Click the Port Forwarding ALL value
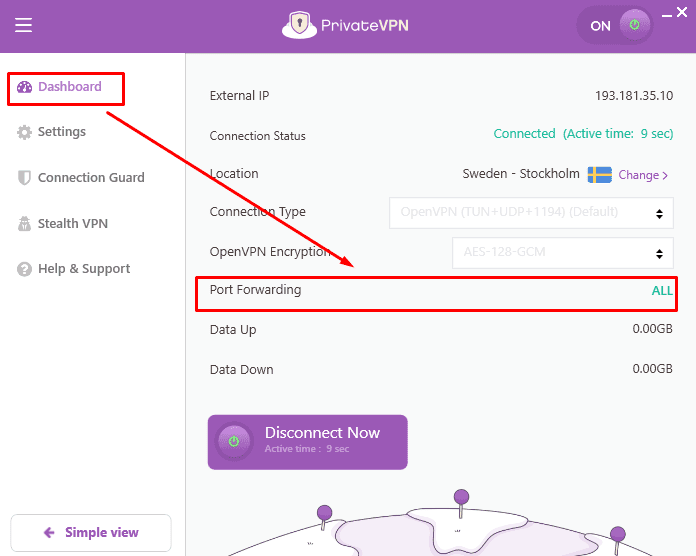696x556 pixels. click(x=662, y=291)
